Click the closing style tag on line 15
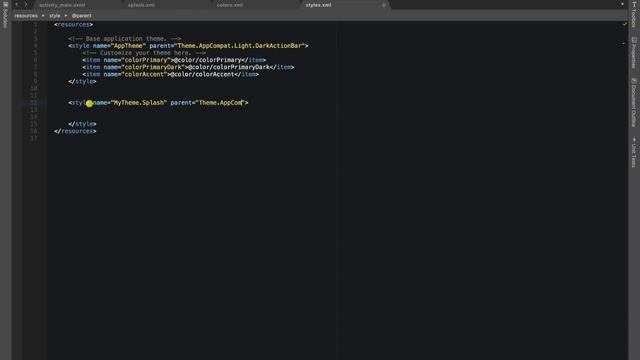The height and width of the screenshot is (360, 640). 82,124
